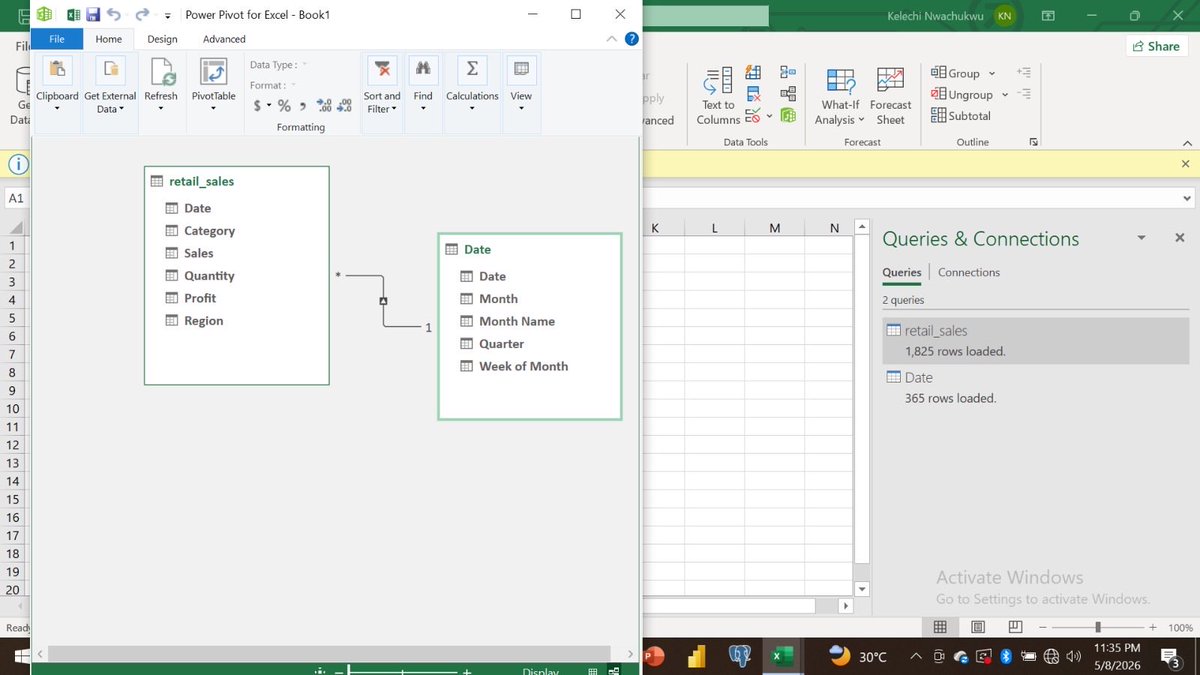The width and height of the screenshot is (1200, 675).
Task: Switch to Page Break Preview in Excel
Action: click(x=1015, y=627)
